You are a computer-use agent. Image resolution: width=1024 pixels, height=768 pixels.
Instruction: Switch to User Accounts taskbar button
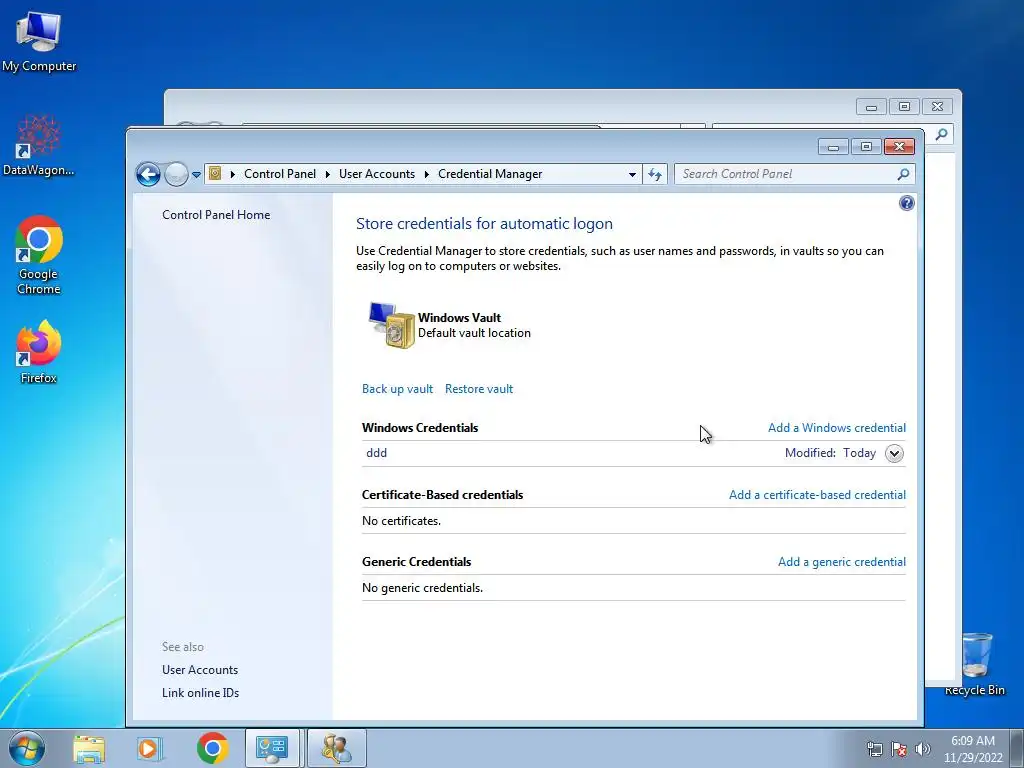coord(336,748)
